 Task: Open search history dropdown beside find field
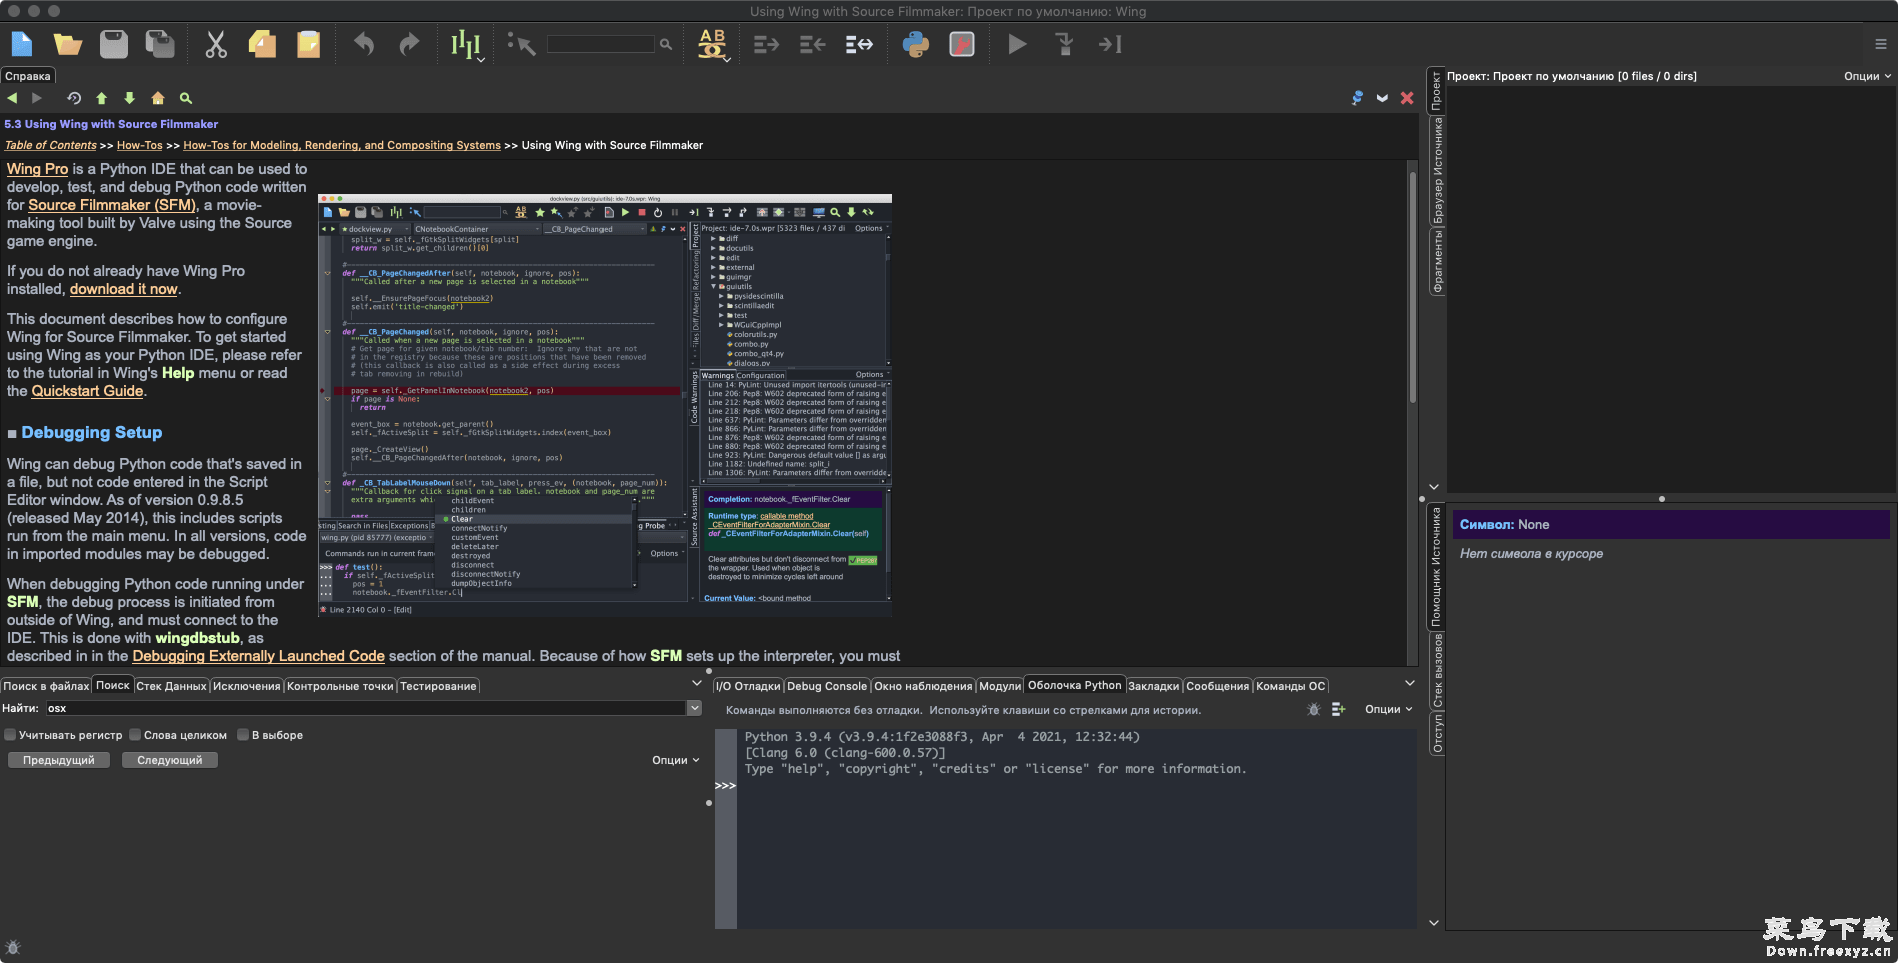pos(694,708)
